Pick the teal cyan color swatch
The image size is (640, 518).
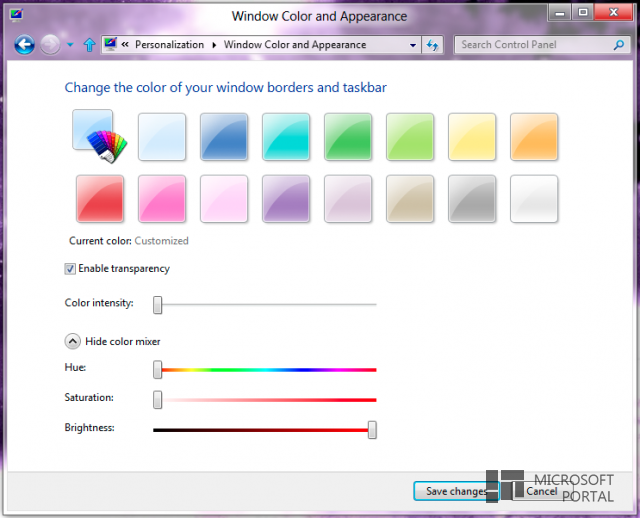point(286,137)
